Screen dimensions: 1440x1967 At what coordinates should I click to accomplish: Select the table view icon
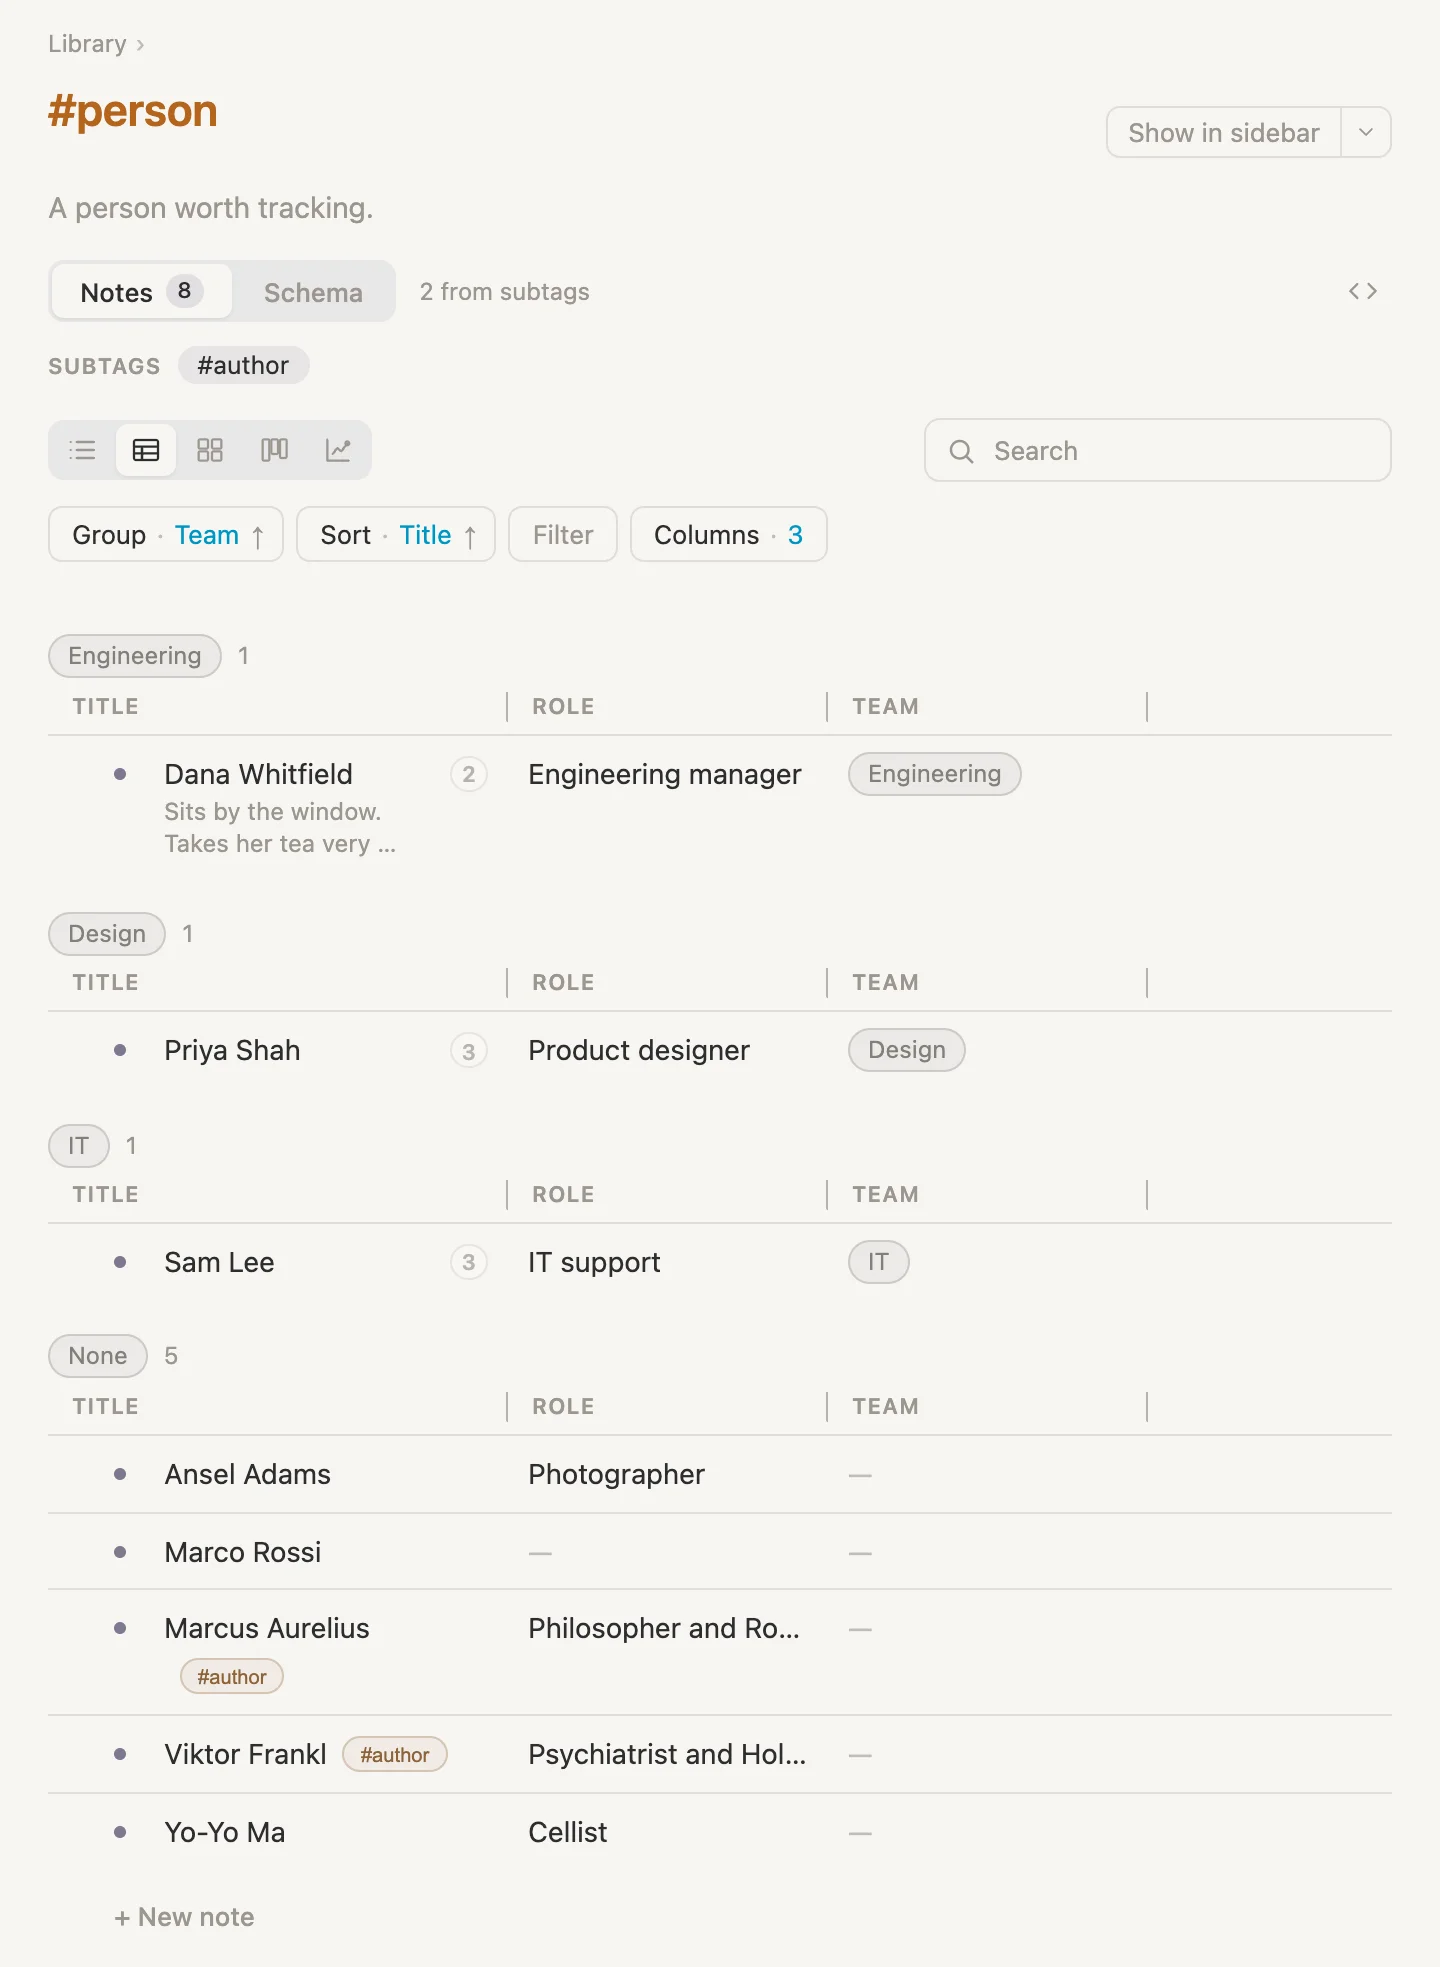[146, 450]
